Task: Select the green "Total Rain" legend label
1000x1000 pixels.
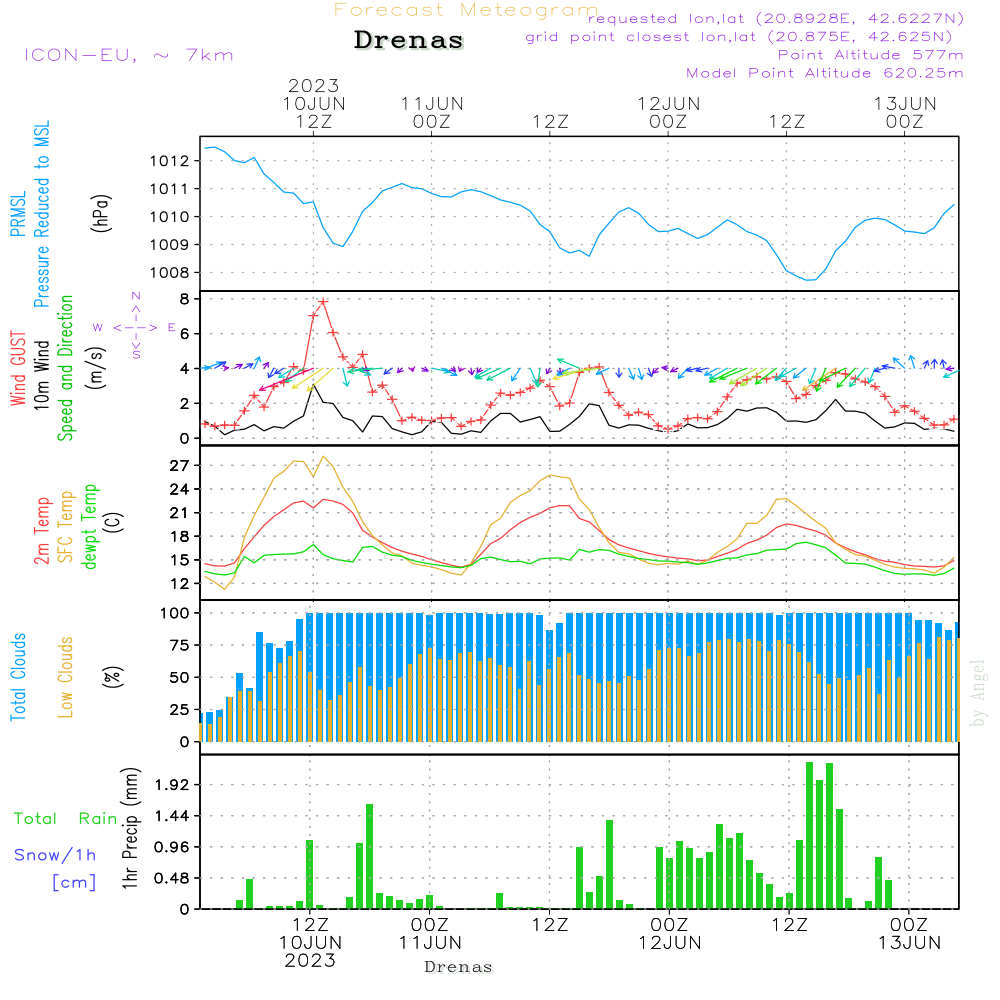Action: pyautogui.click(x=65, y=818)
